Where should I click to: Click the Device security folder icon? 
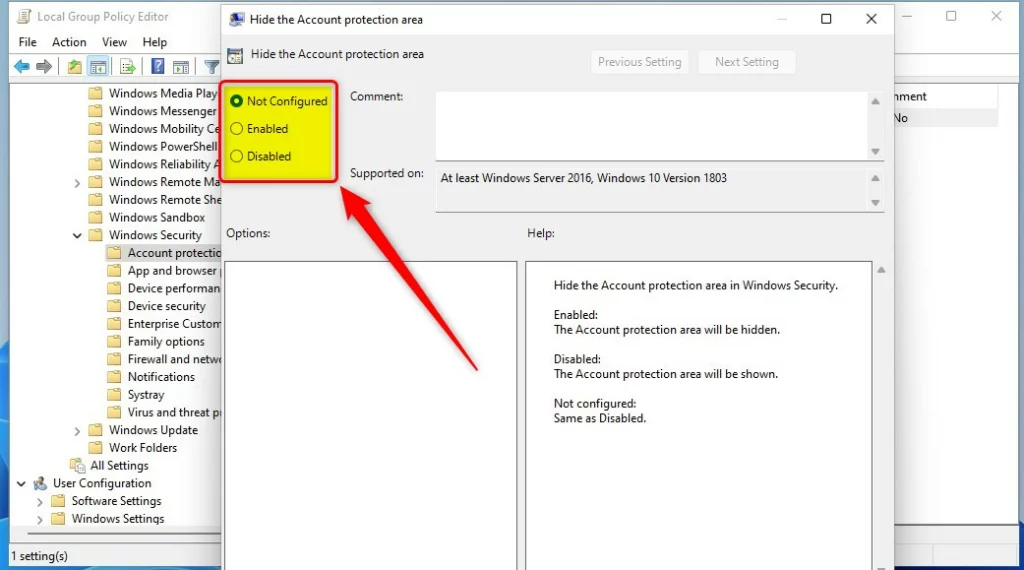tap(114, 306)
